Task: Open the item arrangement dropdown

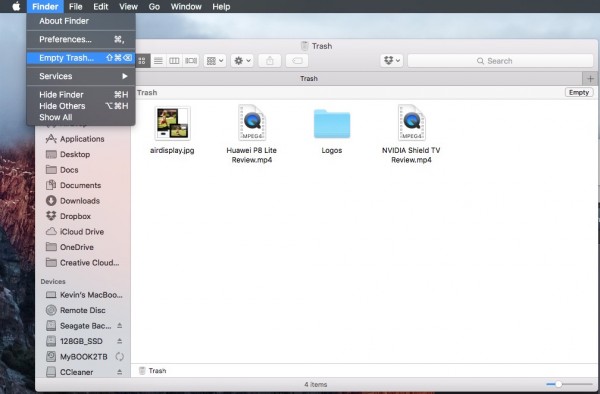Action: click(215, 61)
